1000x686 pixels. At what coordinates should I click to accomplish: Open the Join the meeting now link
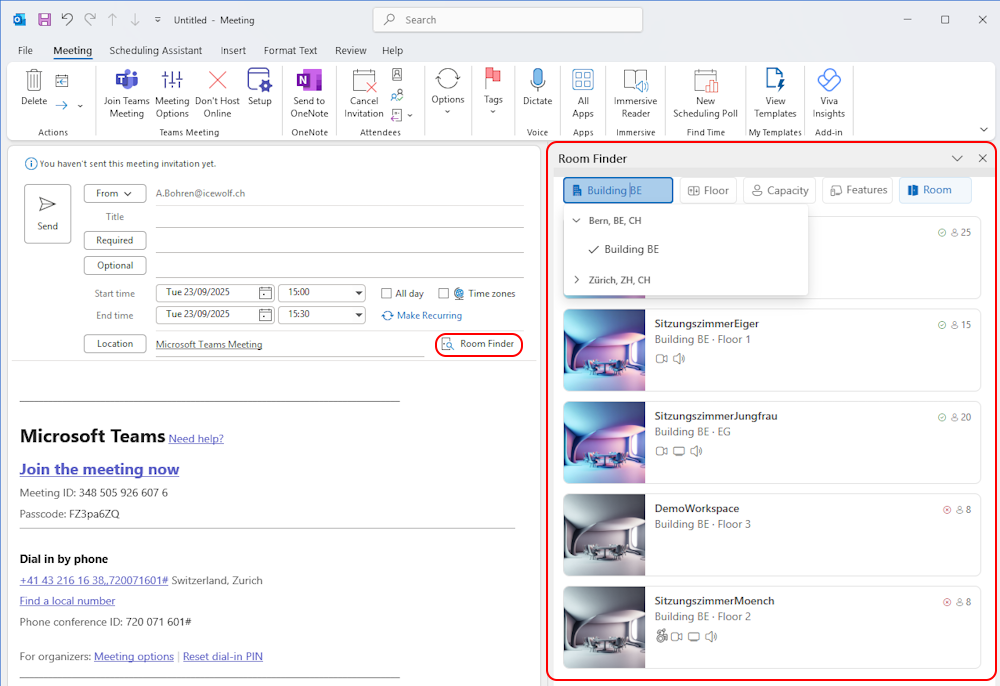pyautogui.click(x=99, y=469)
